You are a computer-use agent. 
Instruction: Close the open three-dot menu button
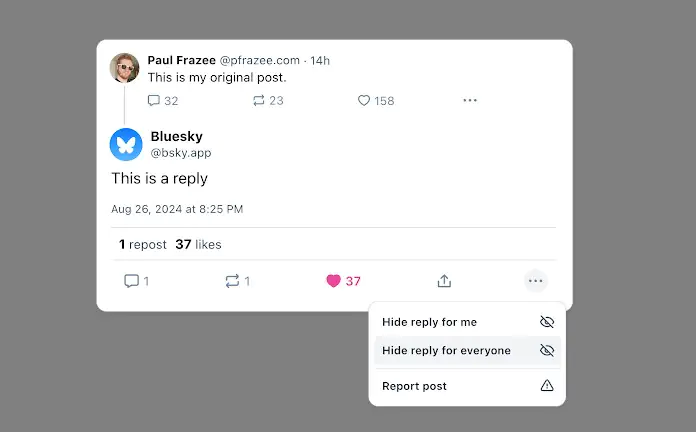(536, 281)
